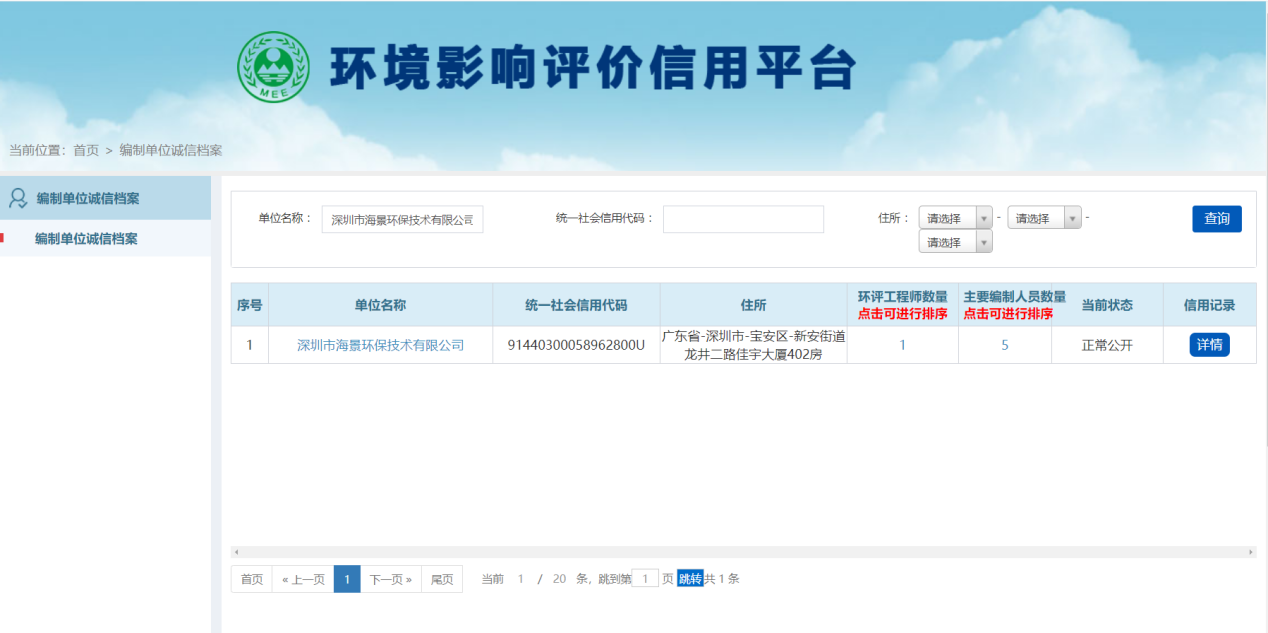The height and width of the screenshot is (633, 1268).
Task: Click the 信用记录 column header
Action: tap(1209, 305)
